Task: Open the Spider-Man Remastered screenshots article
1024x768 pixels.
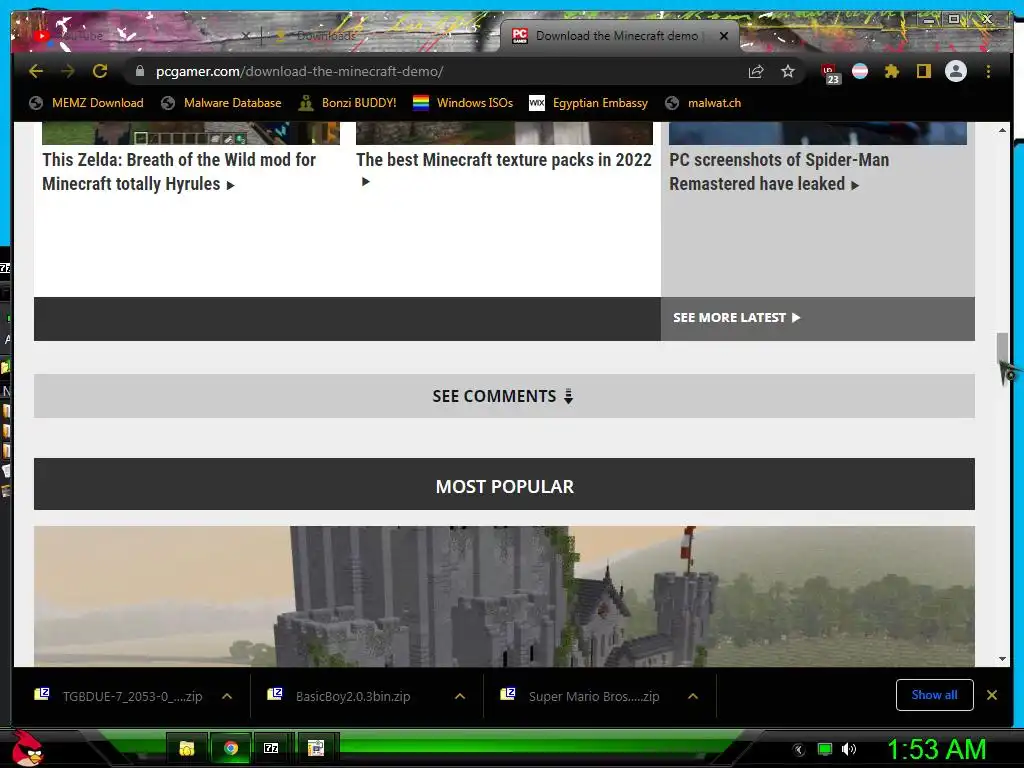Action: (779, 172)
